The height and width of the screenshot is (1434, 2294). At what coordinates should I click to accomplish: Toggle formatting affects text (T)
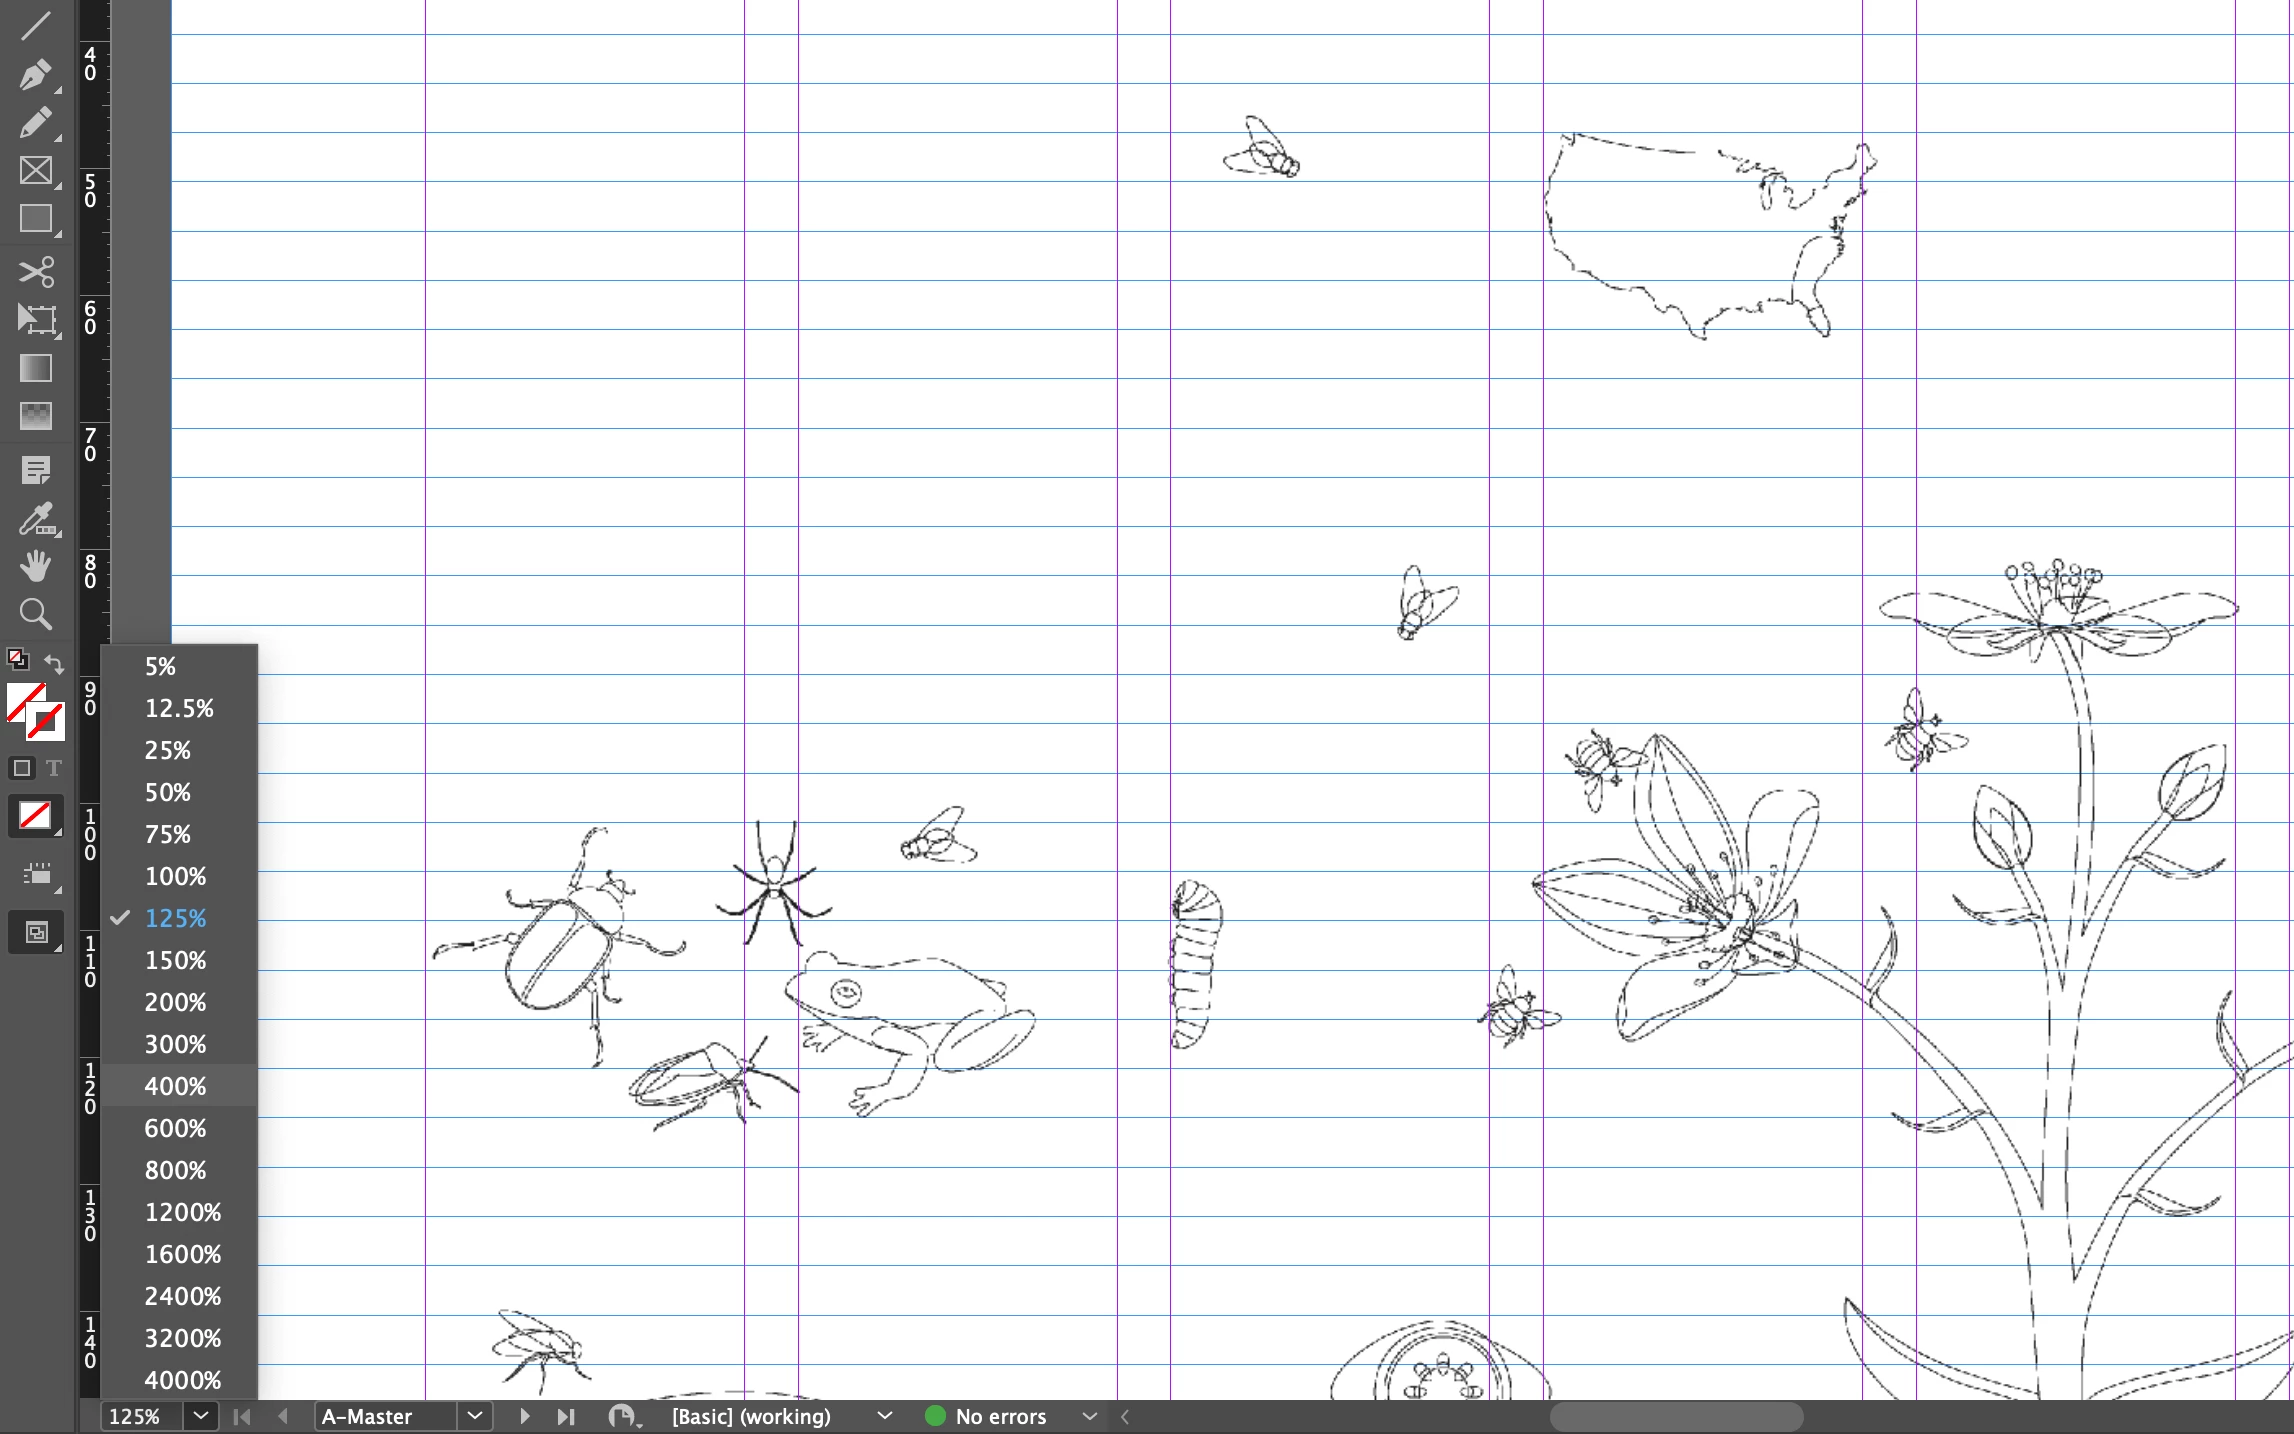(x=54, y=768)
